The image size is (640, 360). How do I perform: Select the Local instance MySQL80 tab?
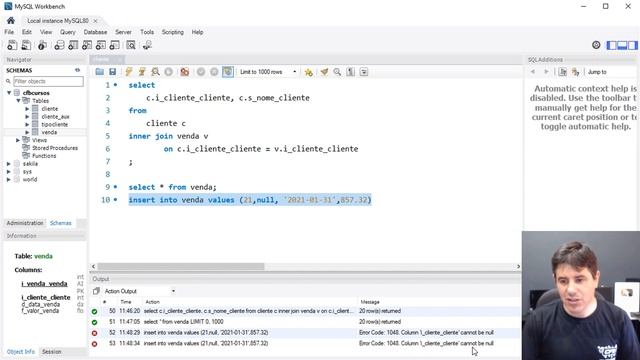pyautogui.click(x=58, y=20)
